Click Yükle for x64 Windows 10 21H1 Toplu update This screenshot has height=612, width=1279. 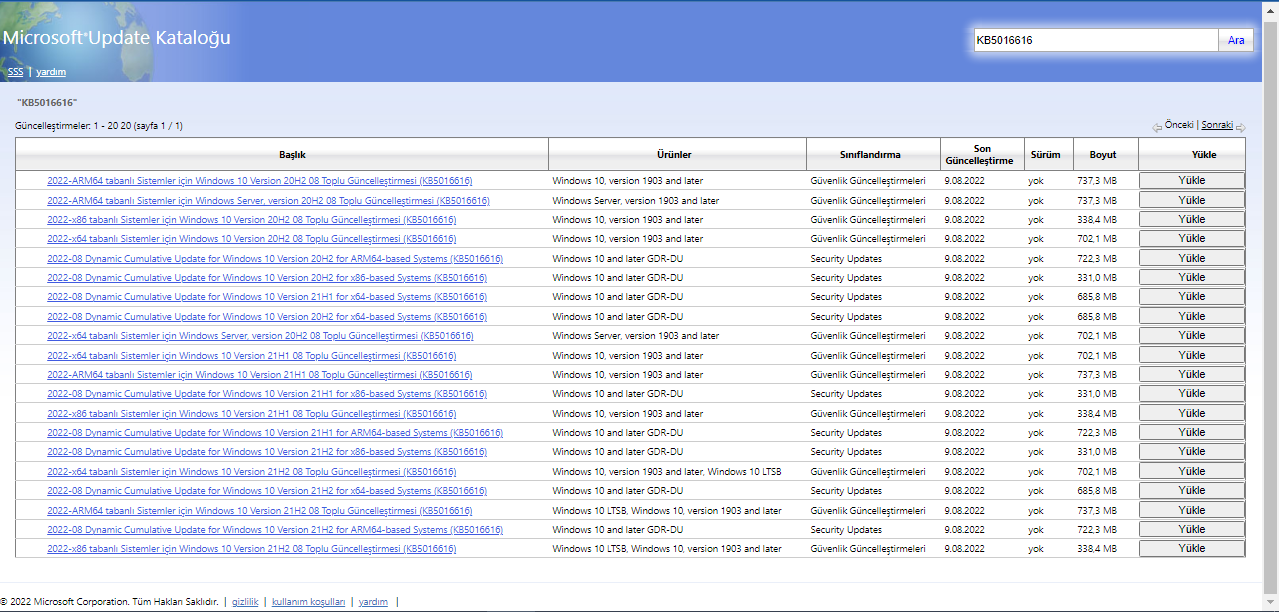point(1192,355)
